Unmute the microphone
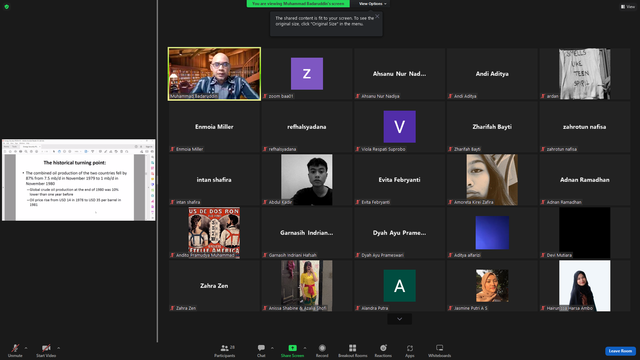The image size is (640, 360). point(15,350)
